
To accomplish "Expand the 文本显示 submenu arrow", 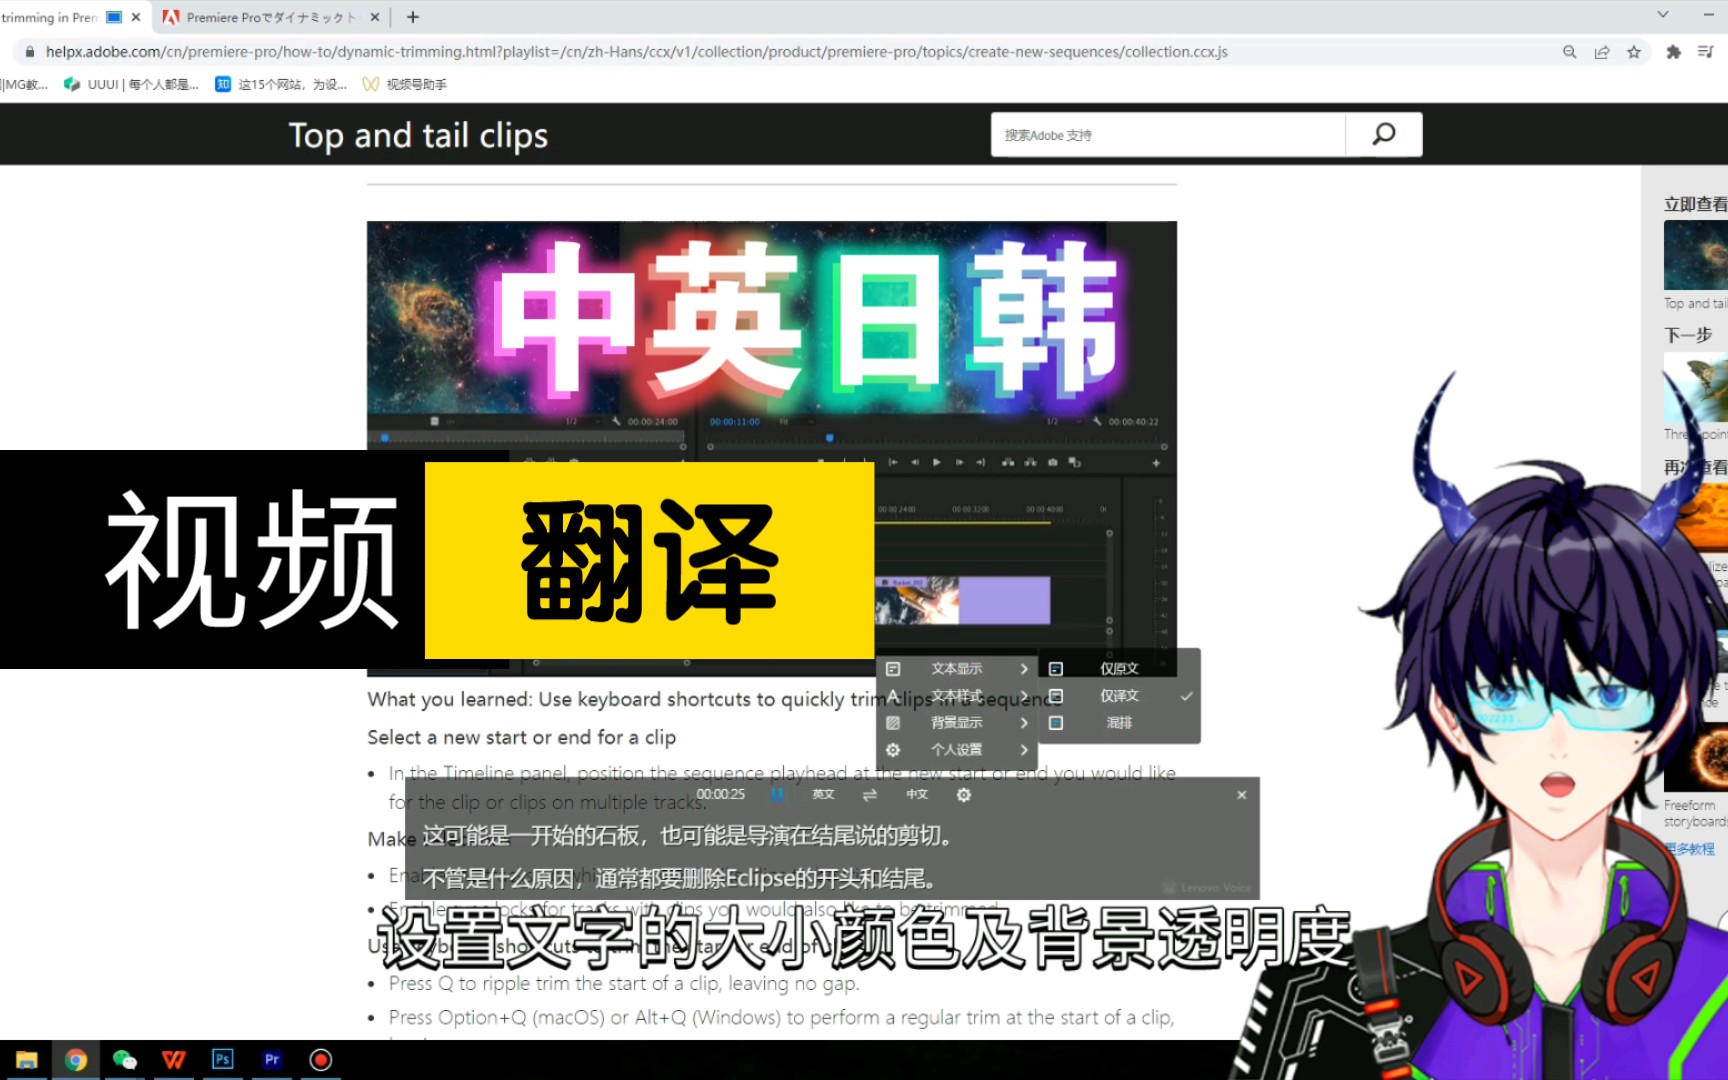I will pyautogui.click(x=1024, y=669).
